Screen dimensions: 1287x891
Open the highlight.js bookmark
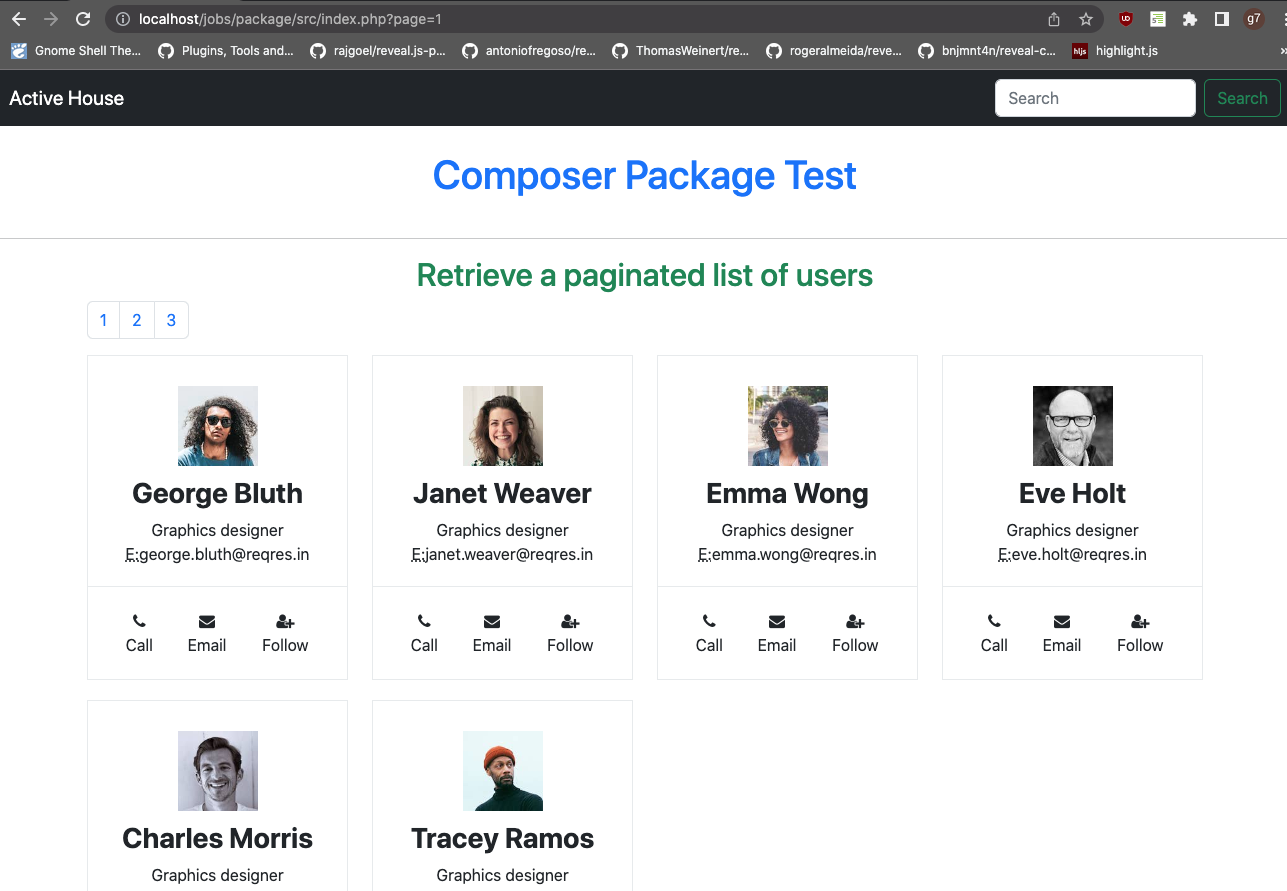[x=1115, y=51]
